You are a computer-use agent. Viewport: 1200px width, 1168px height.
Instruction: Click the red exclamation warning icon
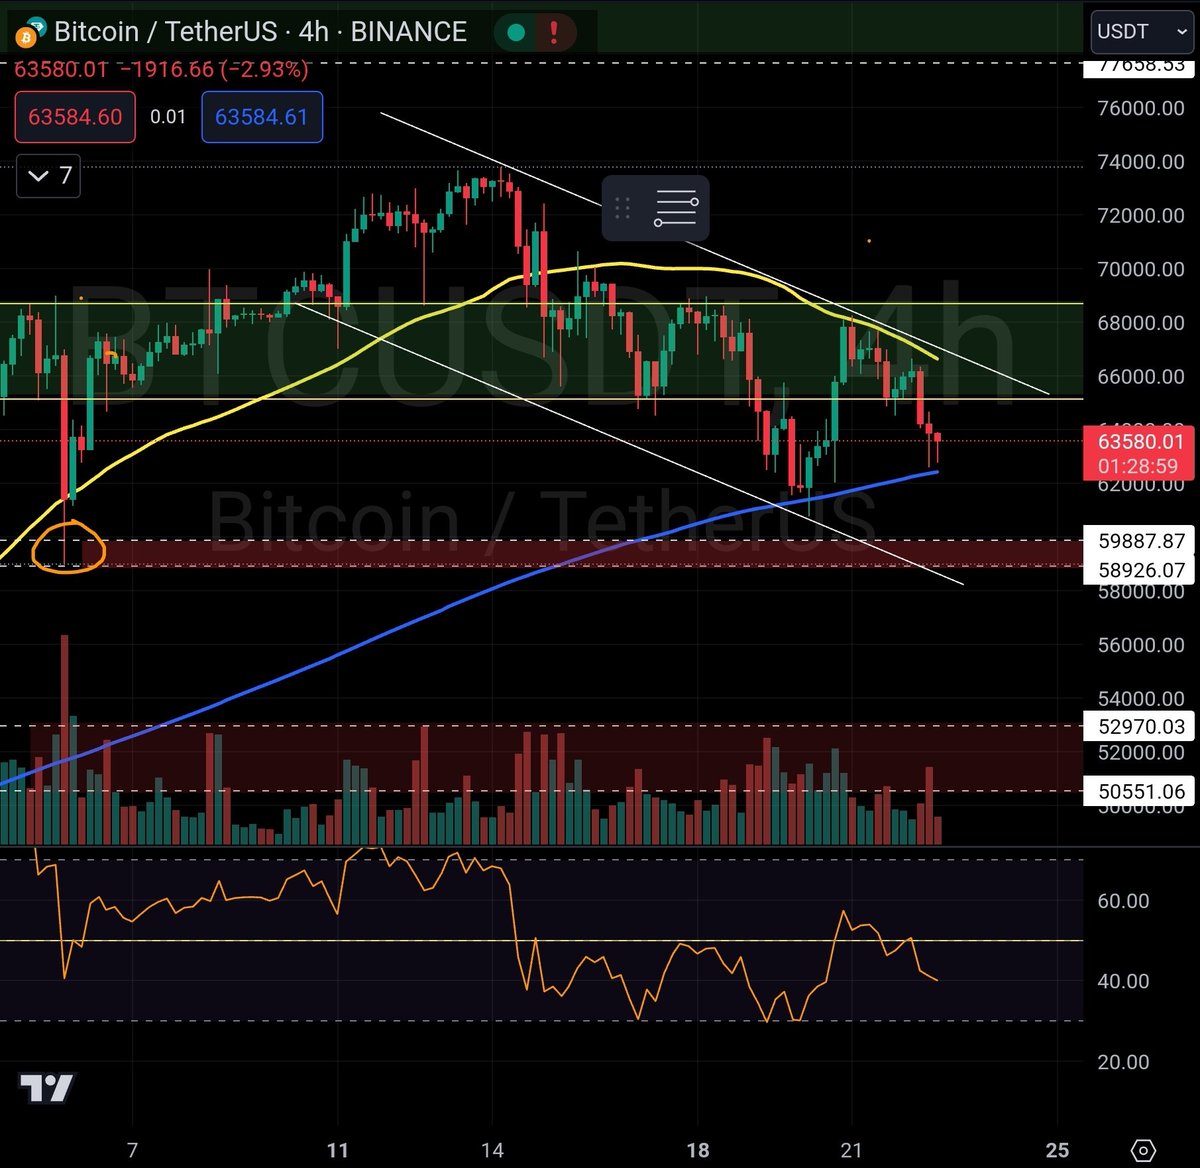pyautogui.click(x=553, y=32)
